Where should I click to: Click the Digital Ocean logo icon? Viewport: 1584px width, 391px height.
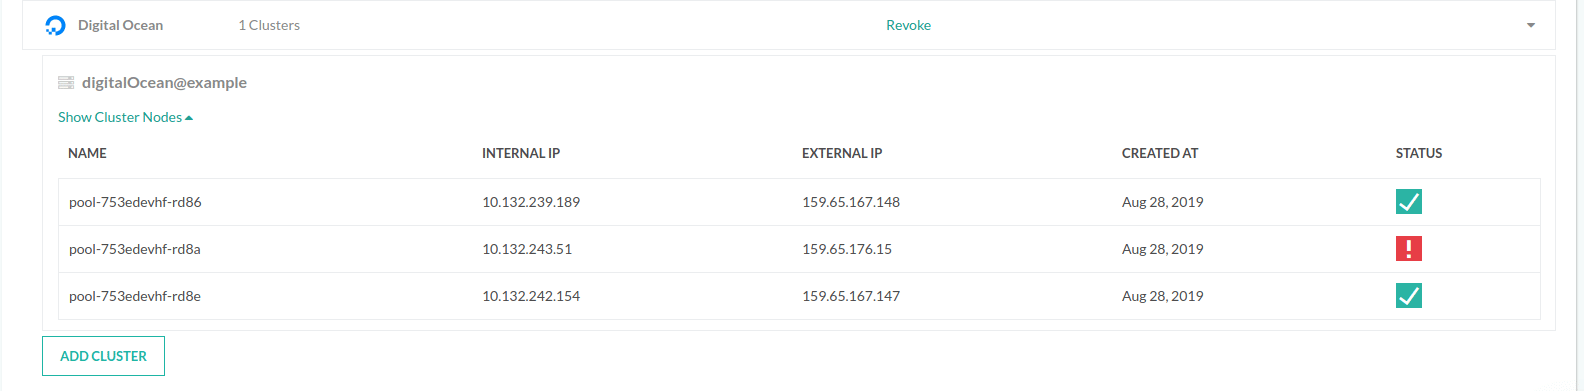56,25
